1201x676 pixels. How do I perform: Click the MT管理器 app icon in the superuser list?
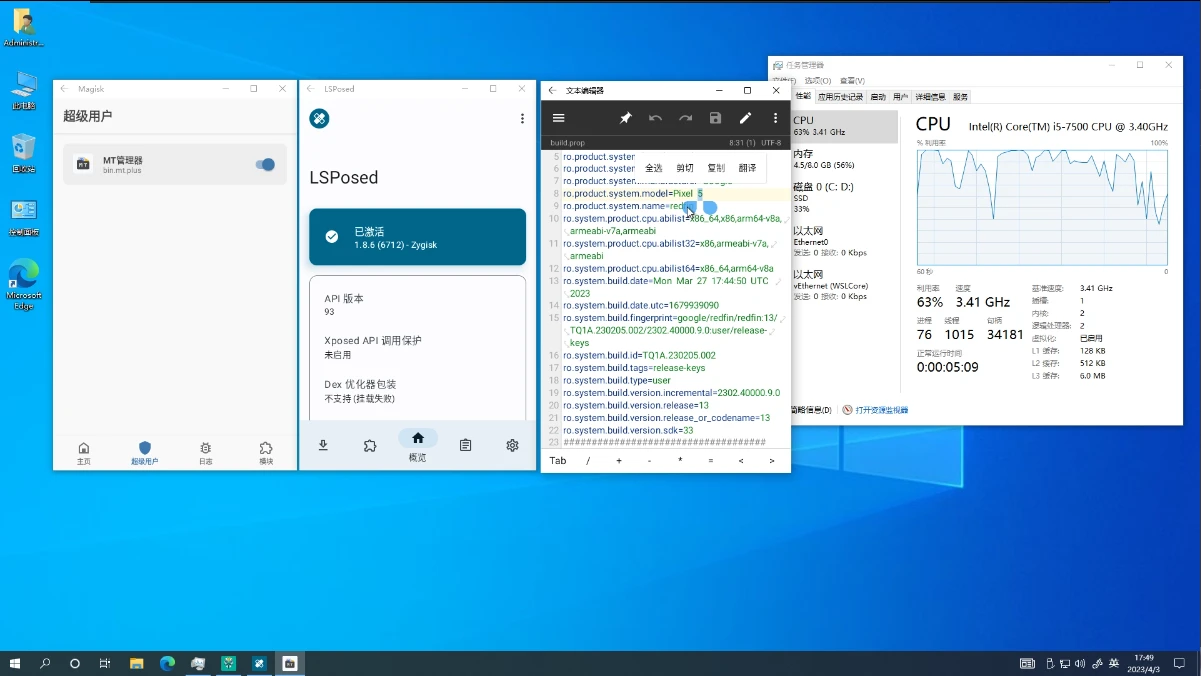click(x=84, y=164)
